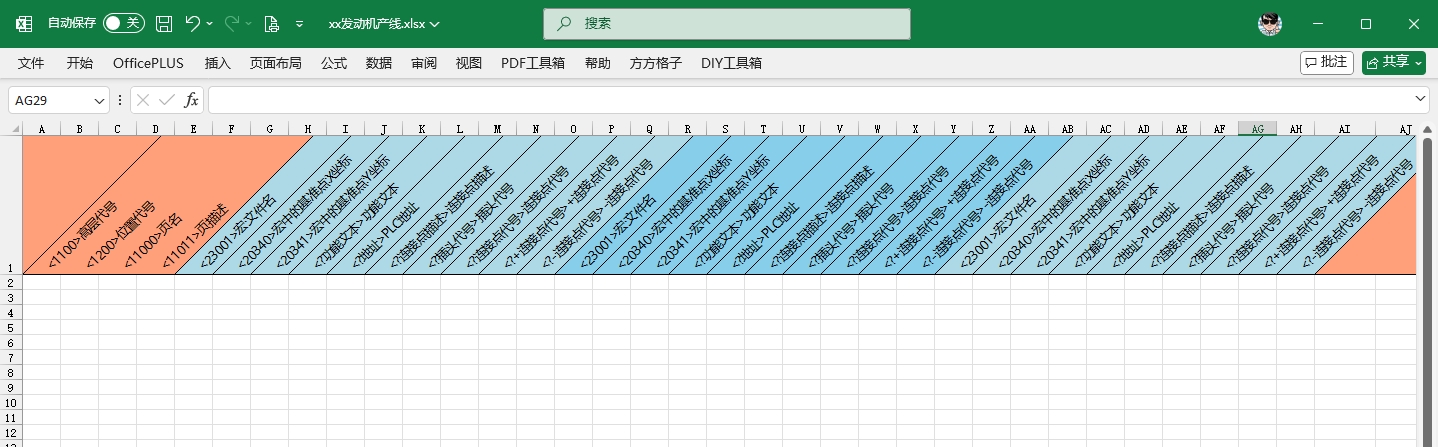Undo the last action
1438x447 pixels.
[193, 23]
